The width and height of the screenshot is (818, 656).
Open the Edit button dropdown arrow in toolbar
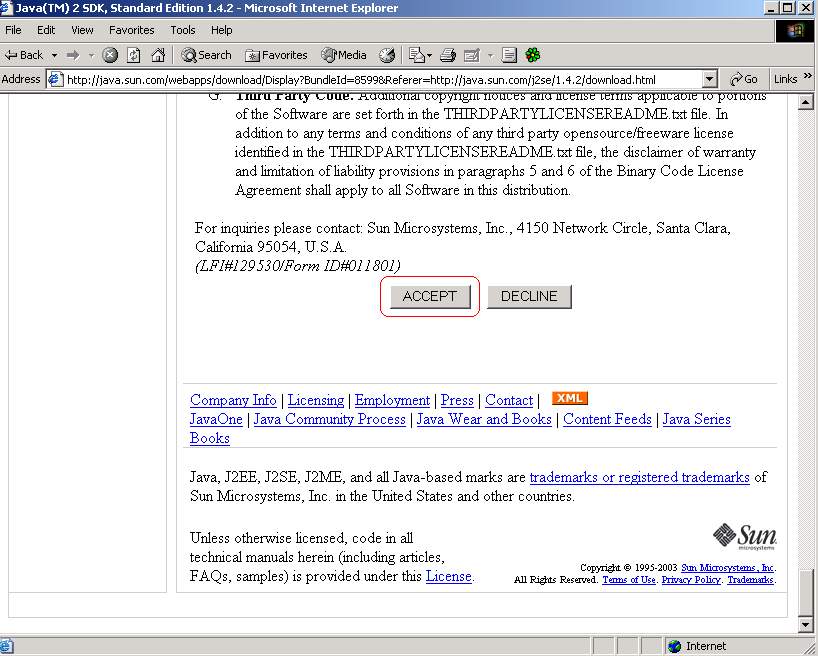490,55
